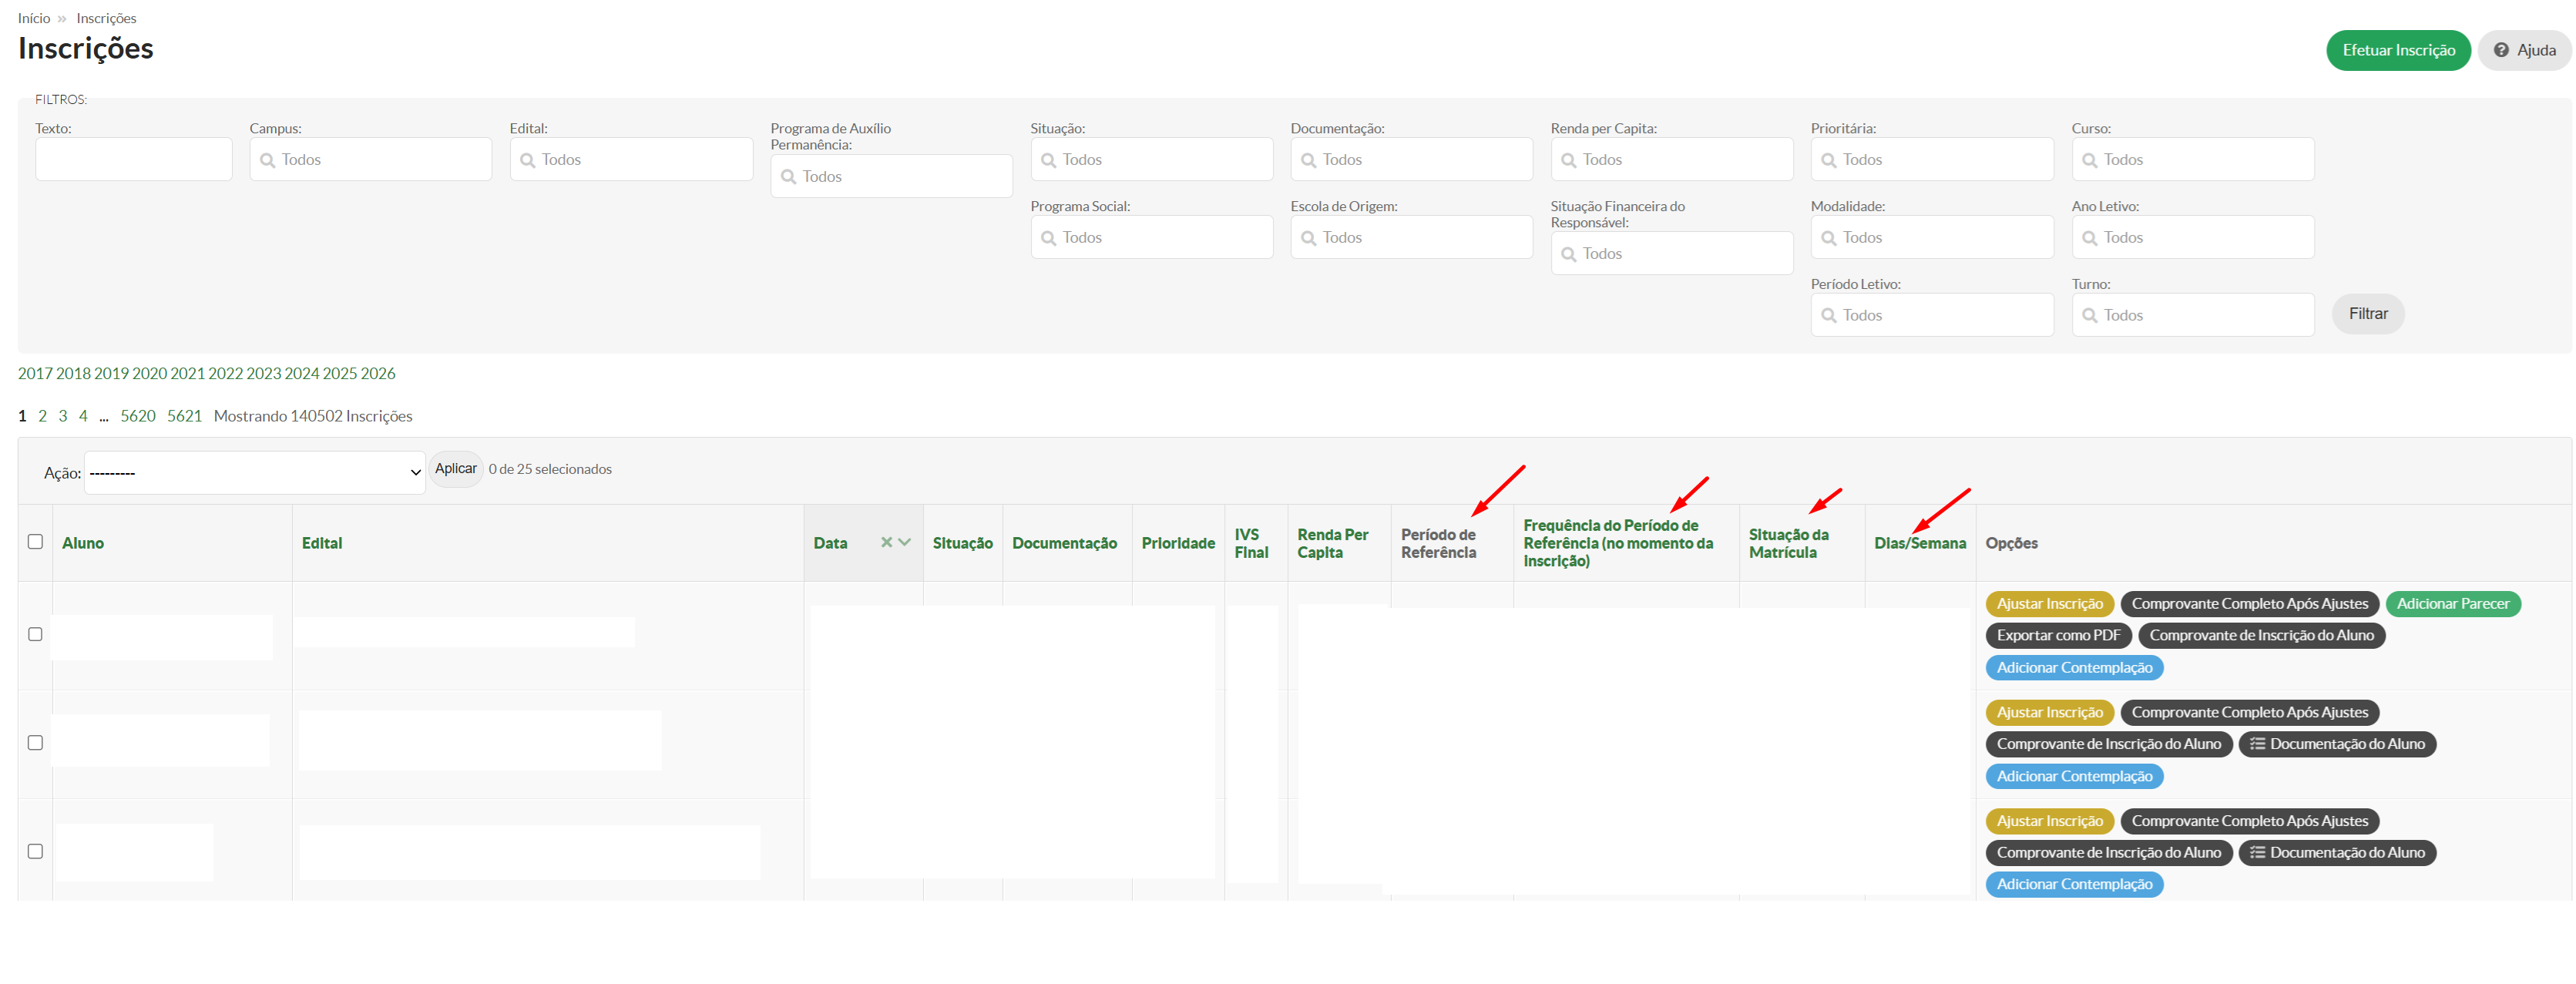Click the Aplicar action button
Screen dimensions: 2576x984
point(456,469)
